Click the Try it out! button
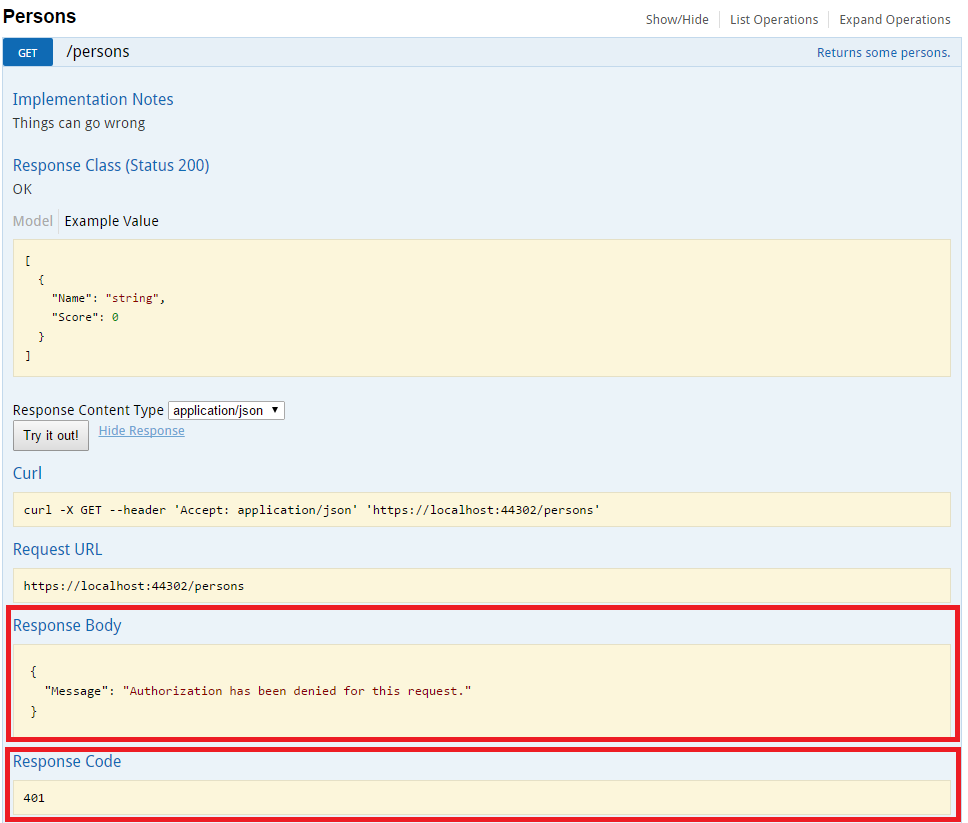Viewport: 968px width, 823px height. click(51, 435)
